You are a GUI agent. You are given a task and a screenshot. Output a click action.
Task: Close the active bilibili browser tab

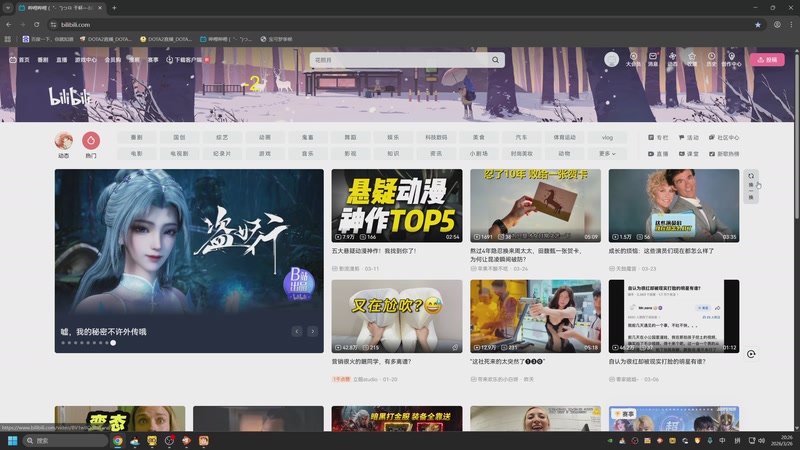[100, 8]
